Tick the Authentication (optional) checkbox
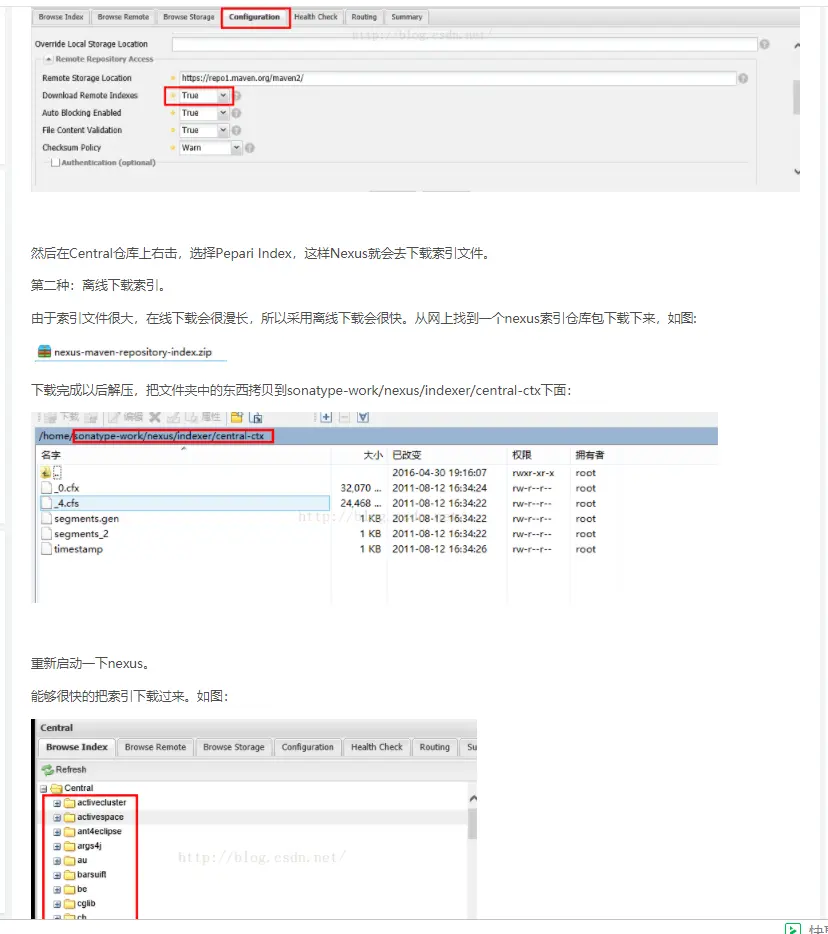Viewport: 828px width, 934px height. pos(55,163)
